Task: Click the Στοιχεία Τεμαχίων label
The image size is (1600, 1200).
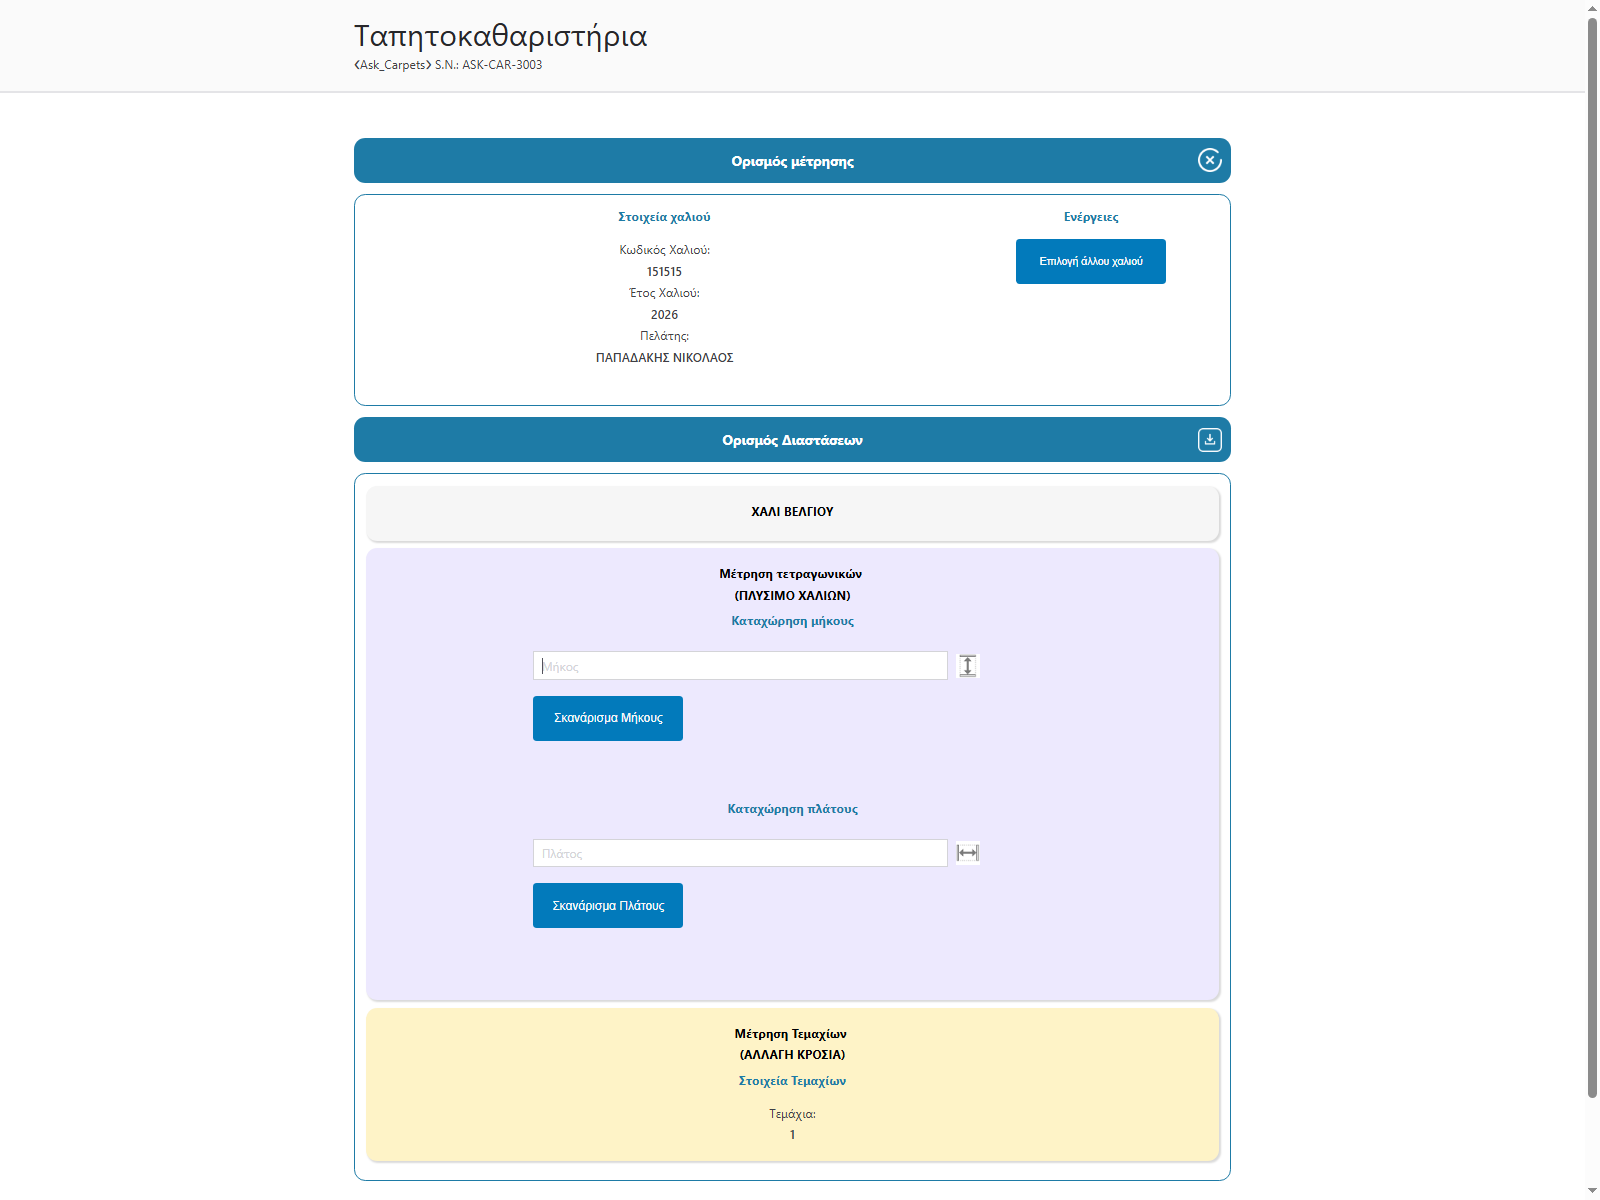Action: pyautogui.click(x=793, y=1081)
